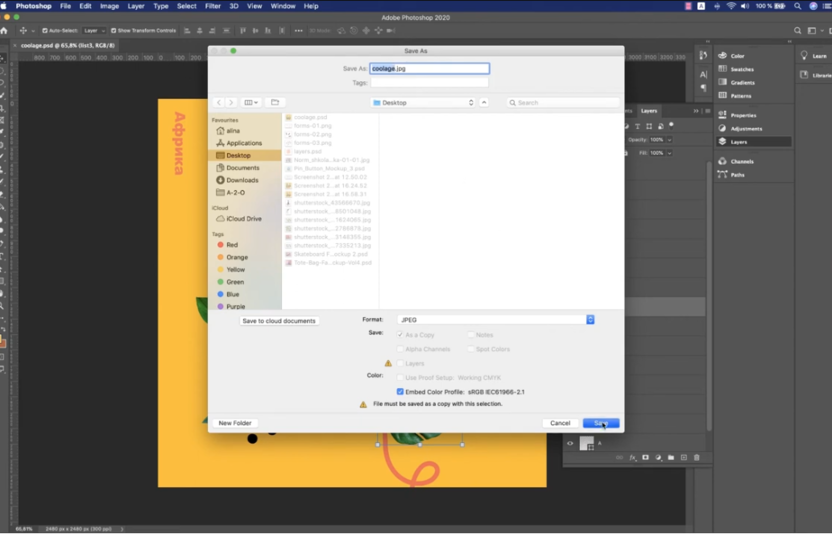Open the Channels panel icon
The width and height of the screenshot is (832, 534).
click(722, 161)
